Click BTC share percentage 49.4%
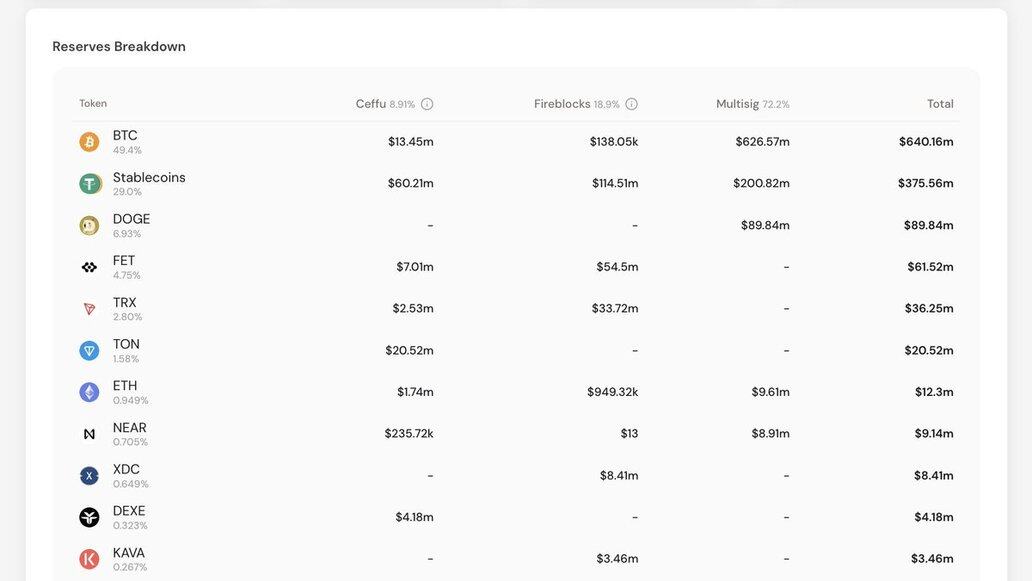The height and width of the screenshot is (581, 1032). point(127,150)
